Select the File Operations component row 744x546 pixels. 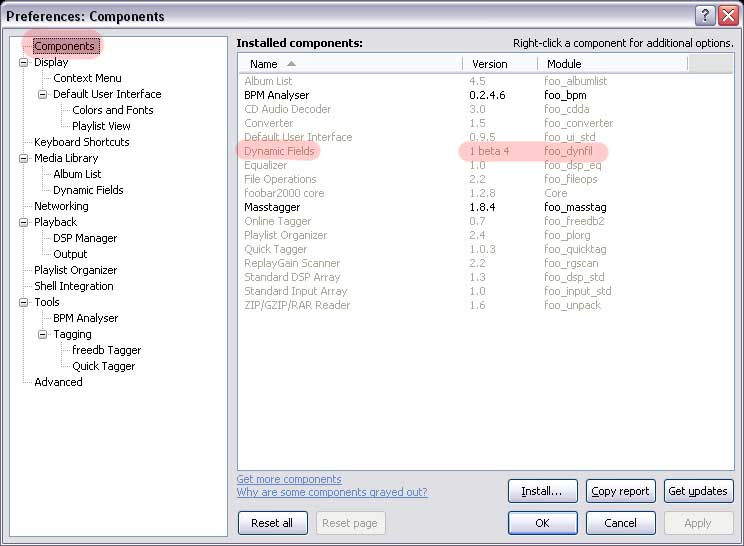coord(485,179)
